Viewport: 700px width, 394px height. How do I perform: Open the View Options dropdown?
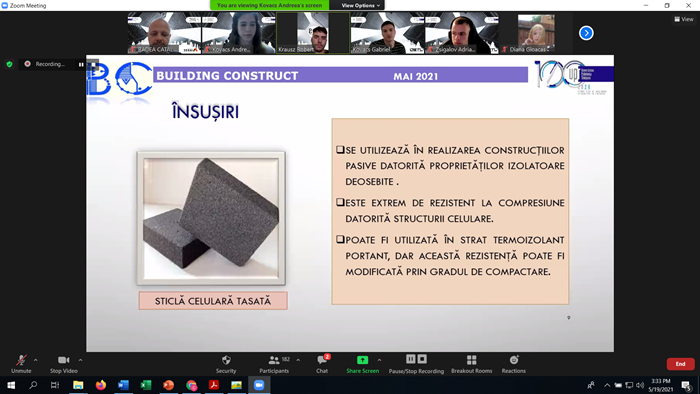coord(360,5)
